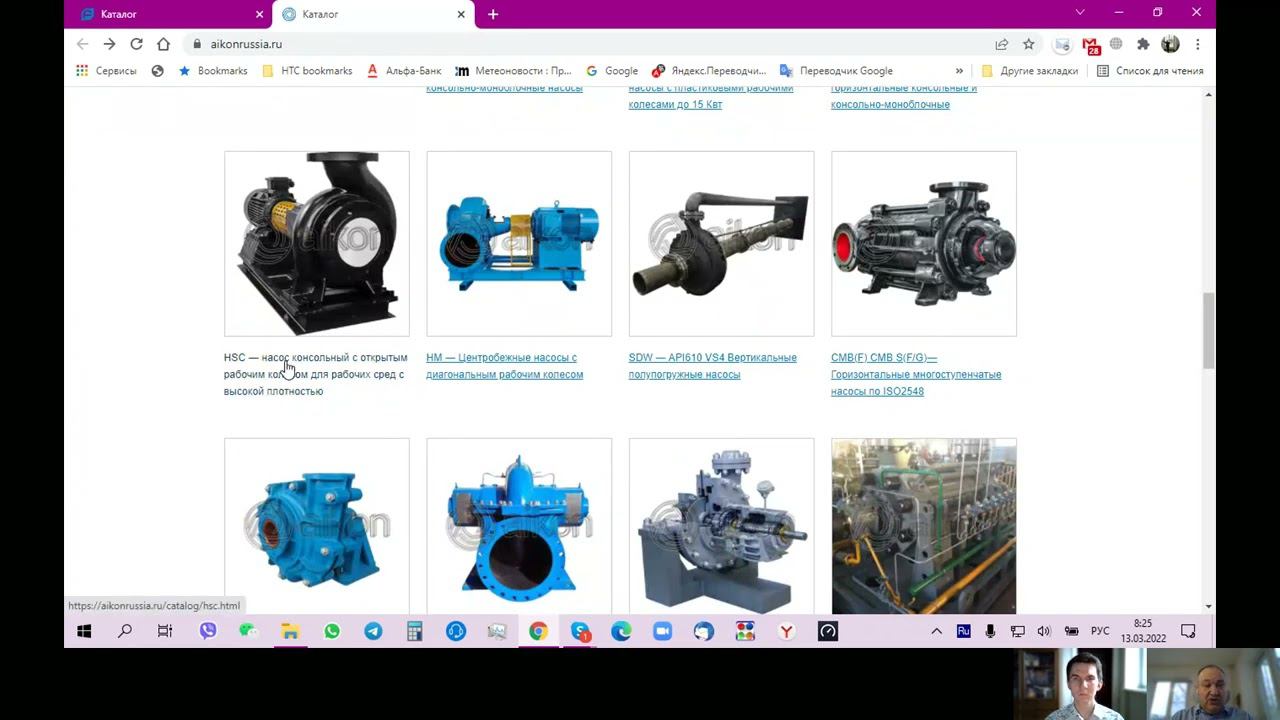Open the Список для чтения reading list

(1150, 71)
